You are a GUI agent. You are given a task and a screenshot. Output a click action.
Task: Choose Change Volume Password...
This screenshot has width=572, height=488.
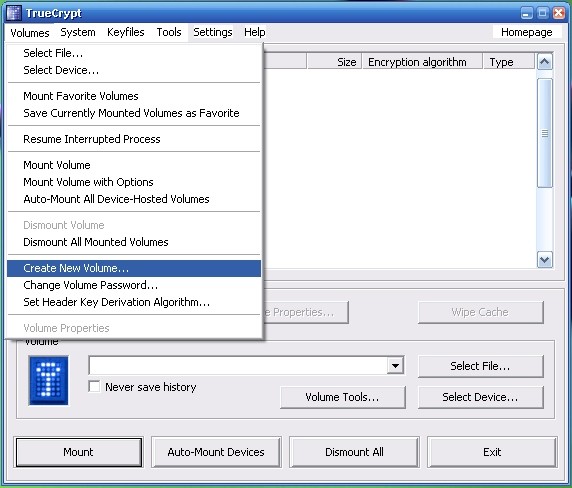pos(134,285)
